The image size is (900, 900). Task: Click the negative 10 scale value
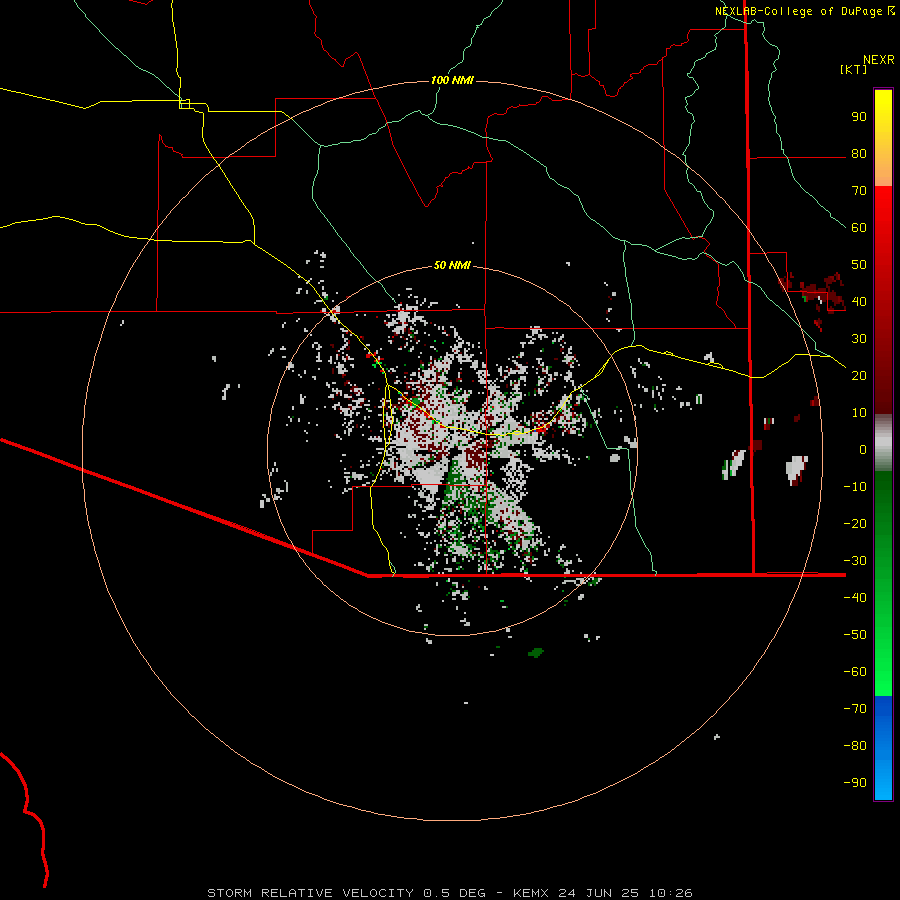pyautogui.click(x=855, y=487)
